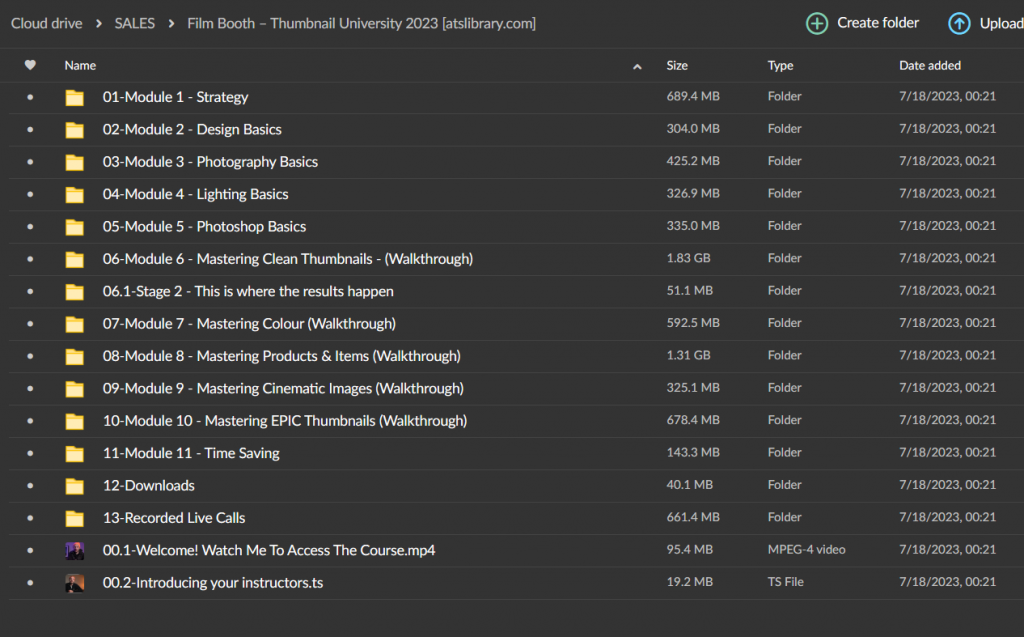The width and height of the screenshot is (1024, 637).
Task: Sort the list by Type column header
Action: point(780,65)
